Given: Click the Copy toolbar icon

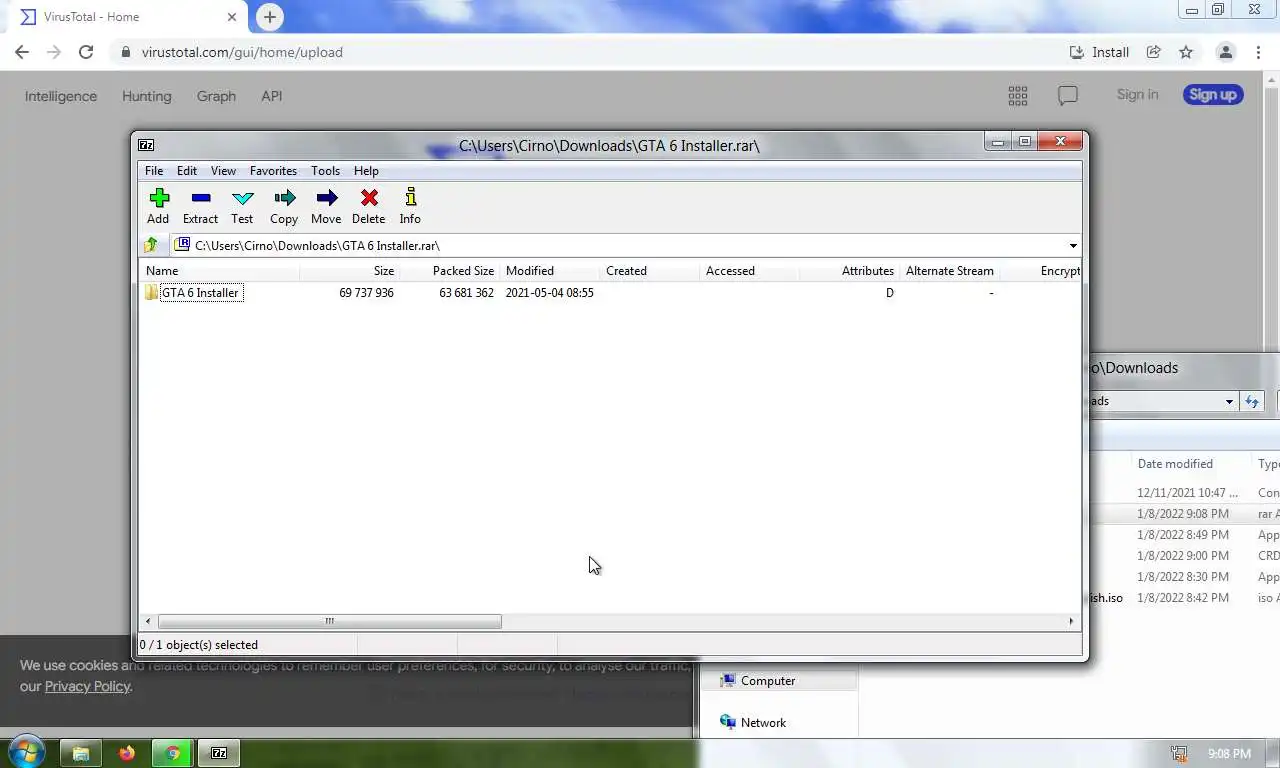Looking at the screenshot, I should tap(285, 198).
